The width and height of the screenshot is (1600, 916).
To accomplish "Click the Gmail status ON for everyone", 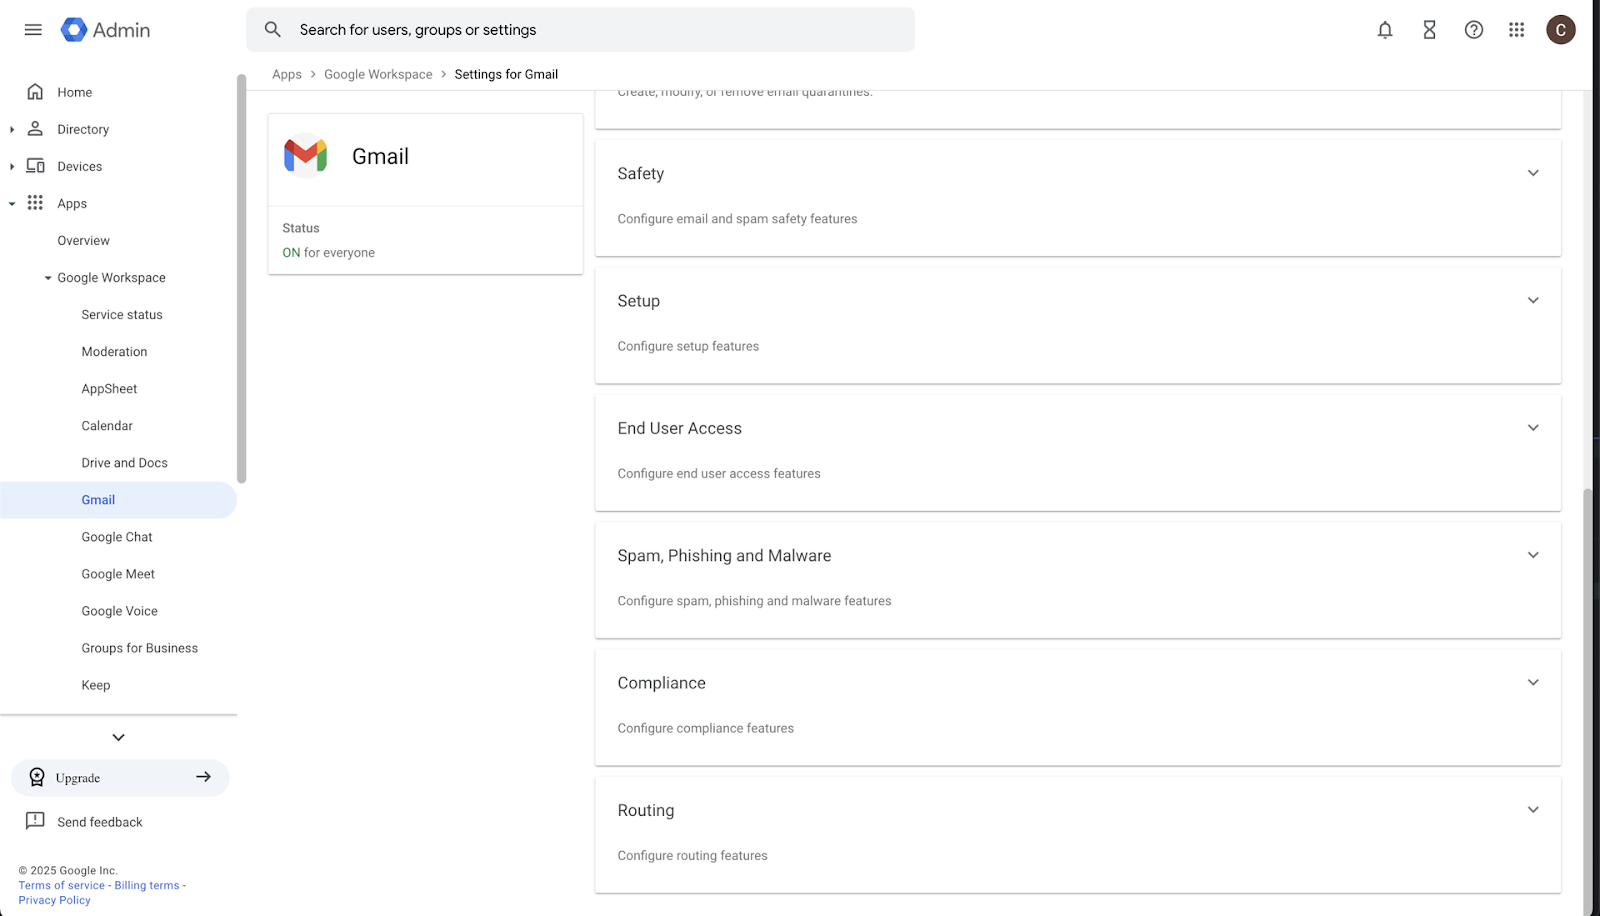I will pyautogui.click(x=328, y=253).
